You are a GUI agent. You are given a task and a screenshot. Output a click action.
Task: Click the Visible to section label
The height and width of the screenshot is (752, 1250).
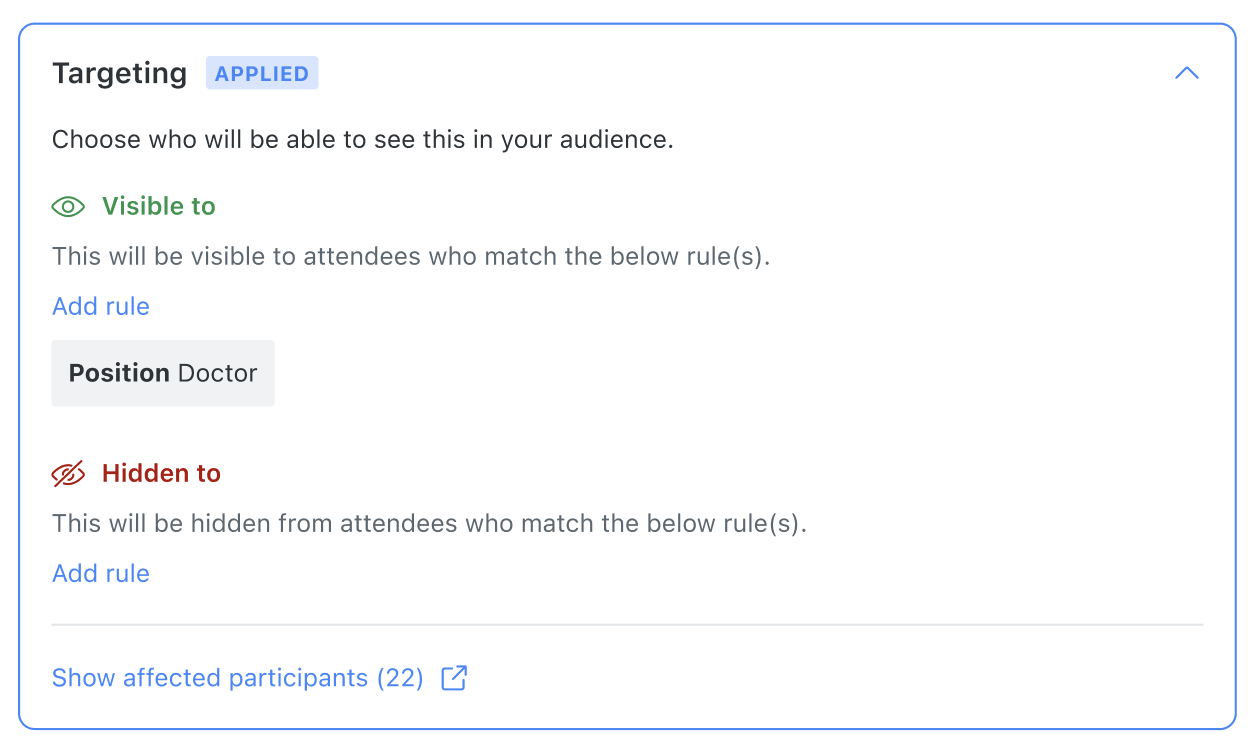click(159, 206)
